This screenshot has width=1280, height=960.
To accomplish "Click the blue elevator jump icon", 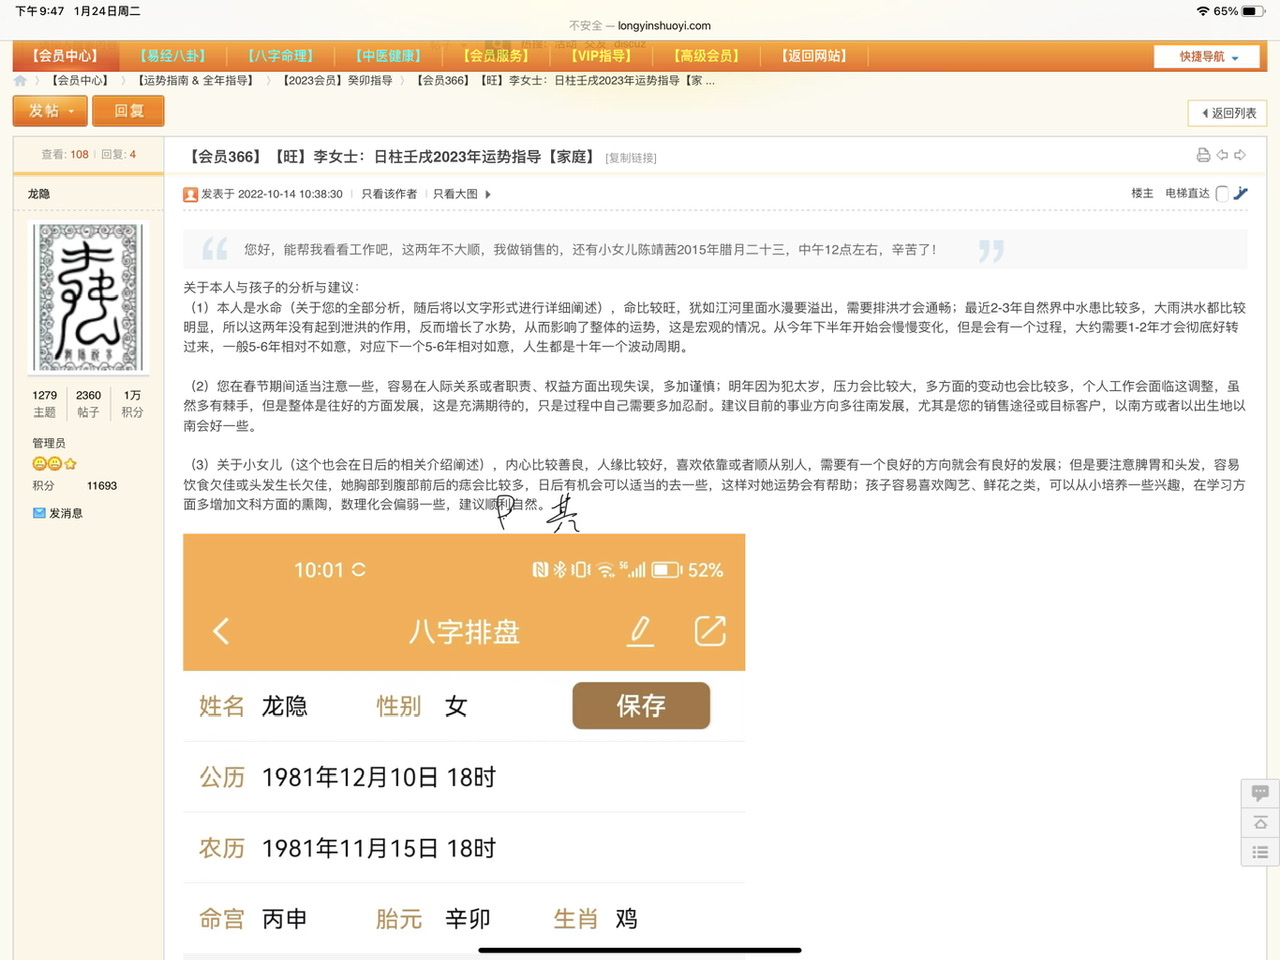I will (1241, 194).
